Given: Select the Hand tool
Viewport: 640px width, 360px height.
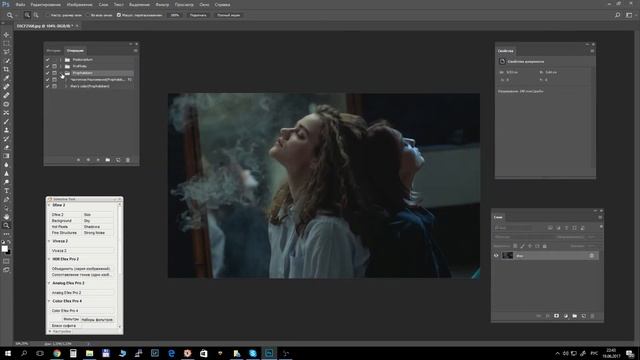Looking at the screenshot, I should point(6,217).
